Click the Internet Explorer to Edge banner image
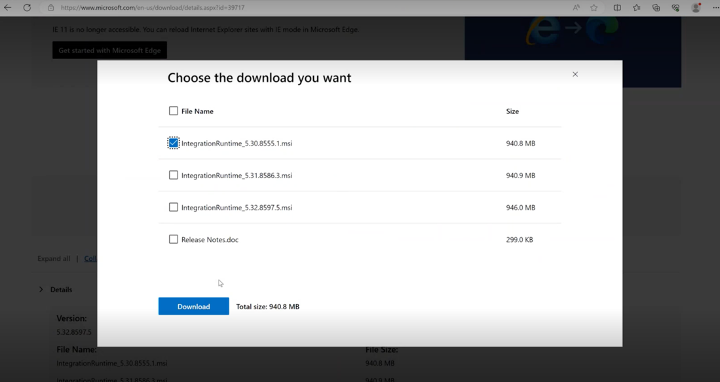Viewport: 720px width, 382px height. [x=573, y=38]
